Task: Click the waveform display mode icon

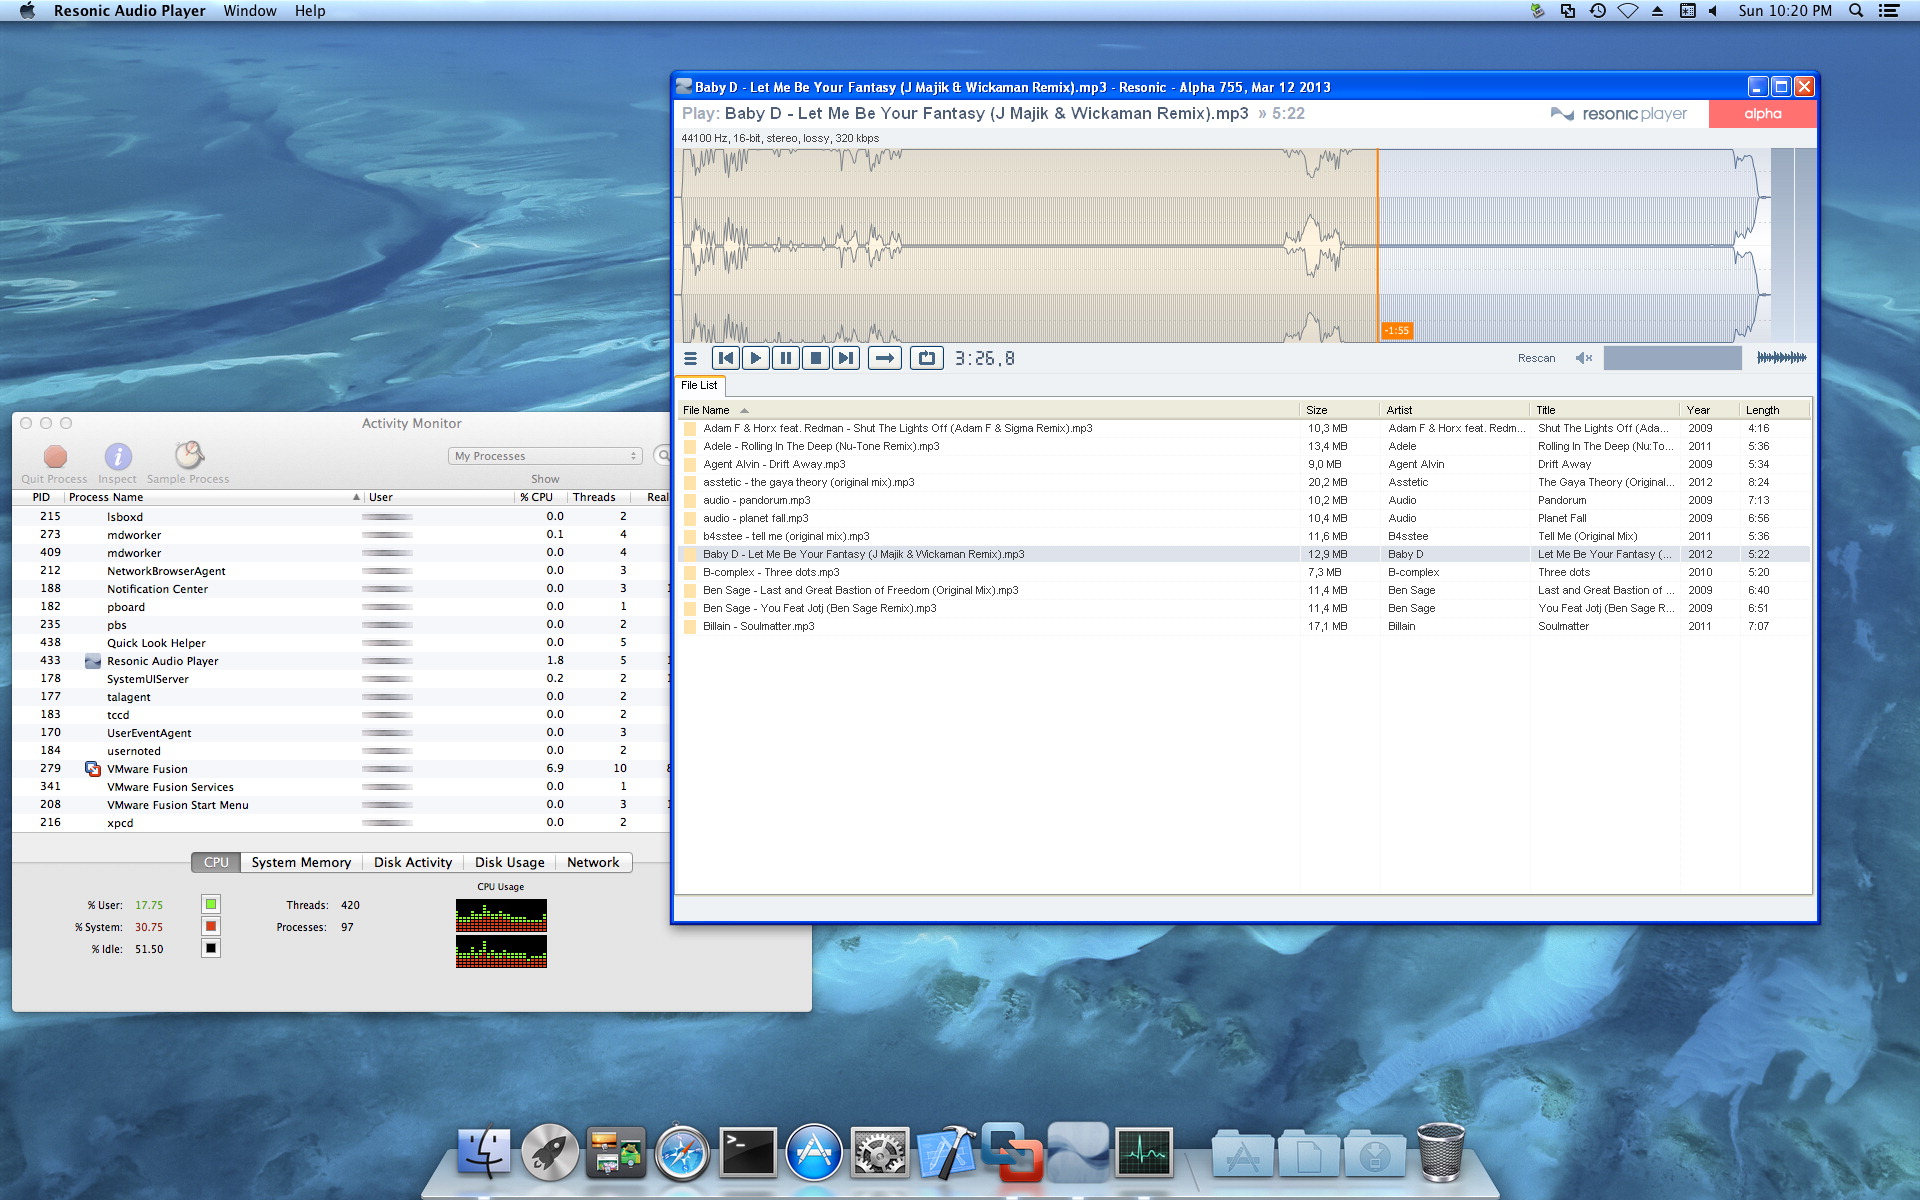Action: [1781, 358]
